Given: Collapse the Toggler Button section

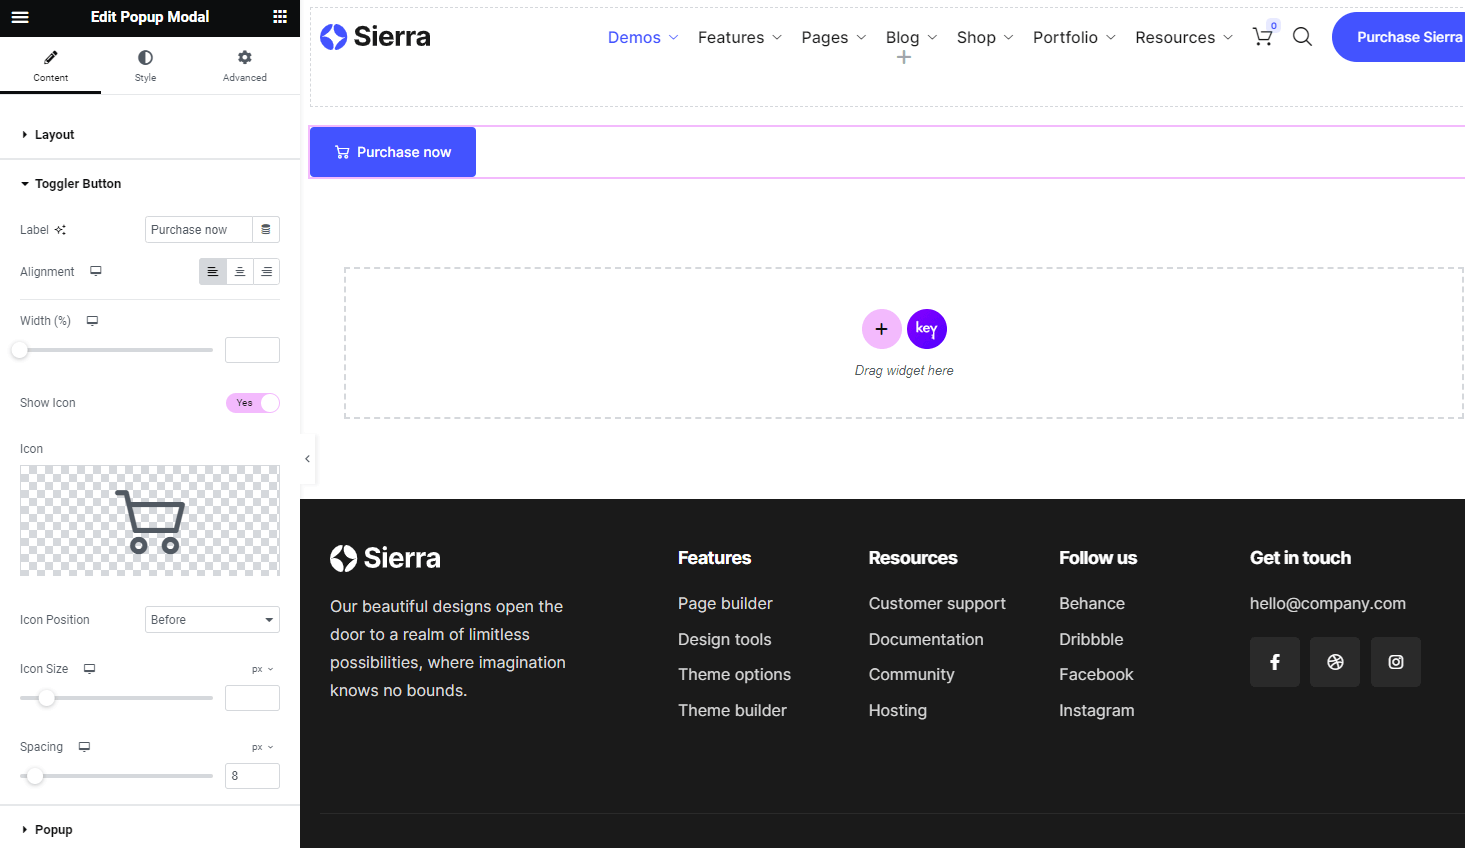Looking at the screenshot, I should [150, 184].
